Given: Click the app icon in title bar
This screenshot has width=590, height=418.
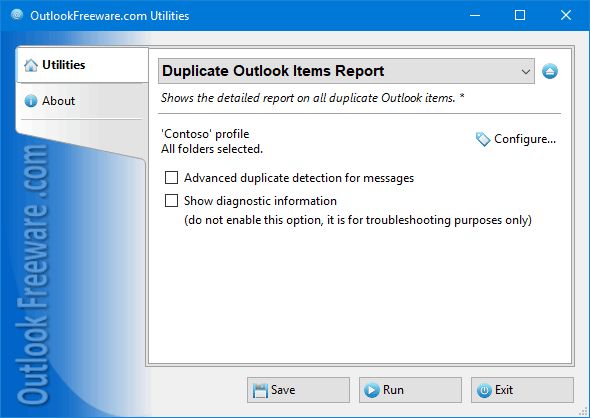Looking at the screenshot, I should [17, 15].
